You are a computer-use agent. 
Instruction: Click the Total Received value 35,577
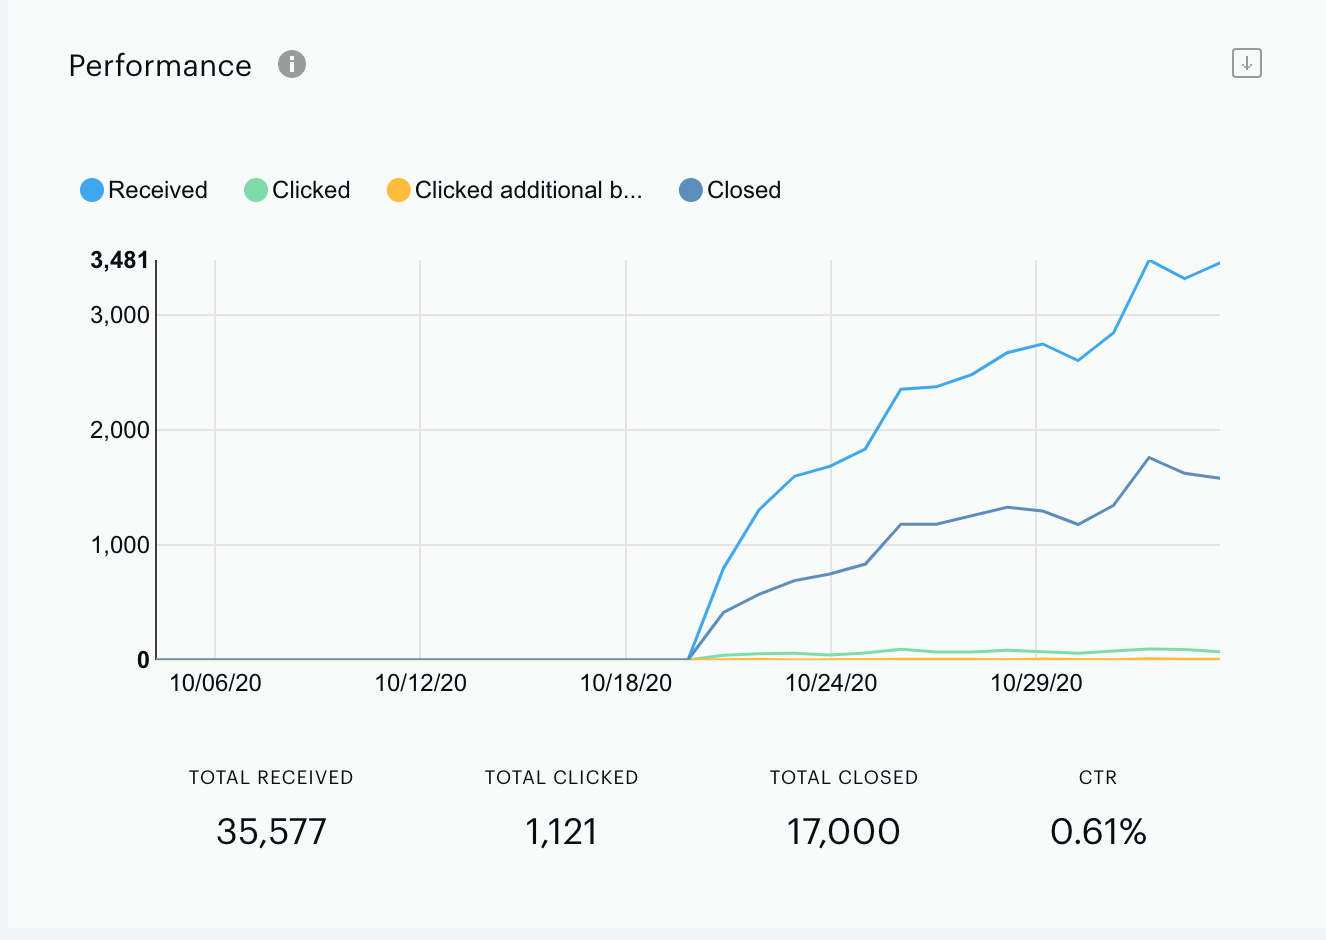(272, 831)
